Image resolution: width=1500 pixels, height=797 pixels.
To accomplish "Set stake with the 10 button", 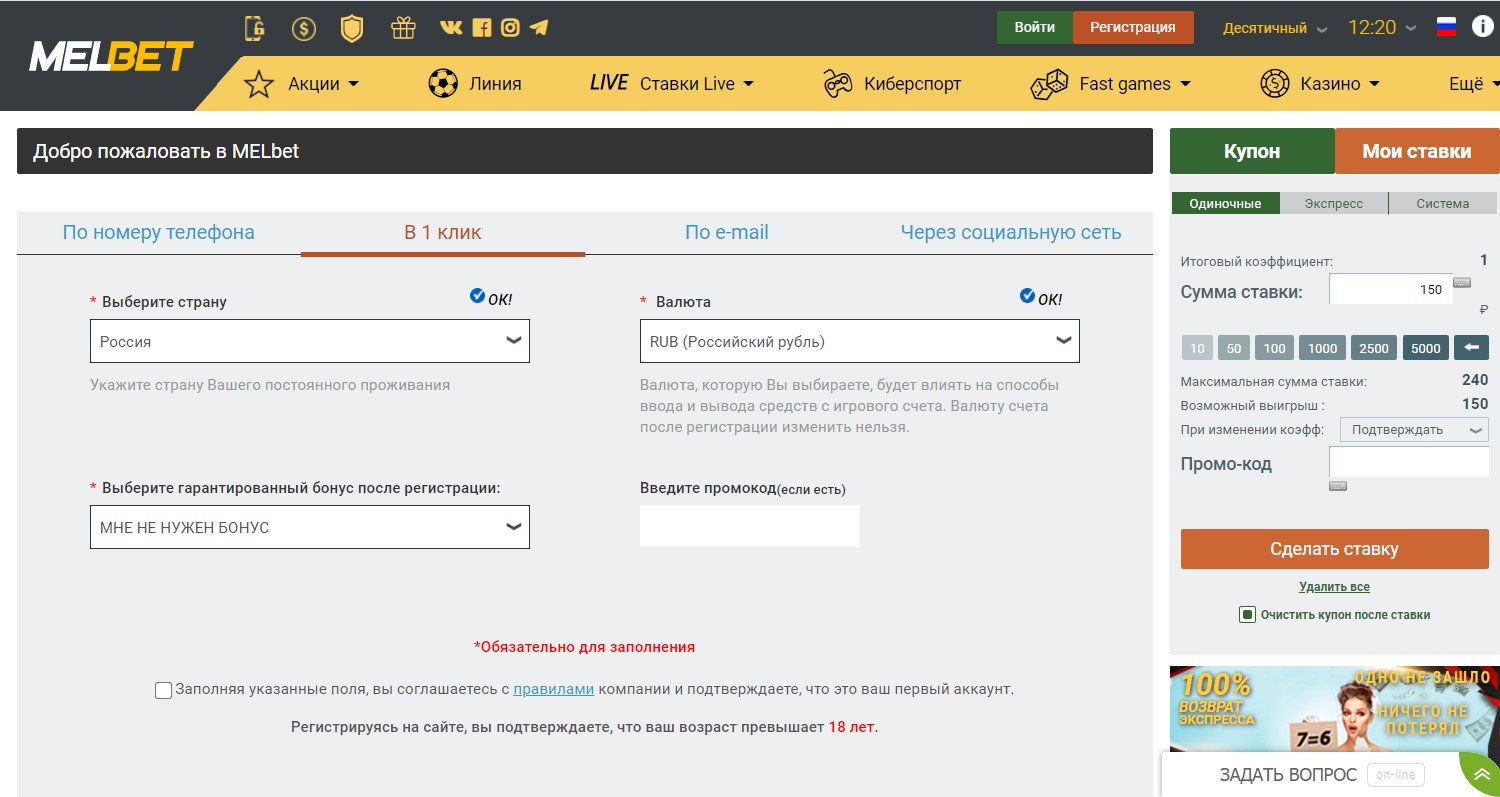I will click(x=1197, y=348).
